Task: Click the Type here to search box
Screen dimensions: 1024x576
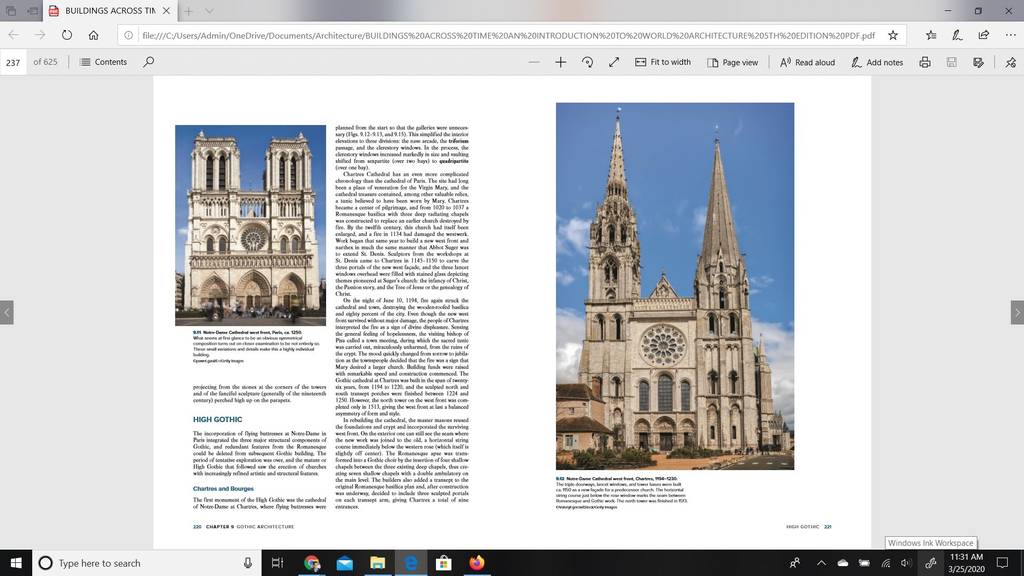Action: coord(146,563)
